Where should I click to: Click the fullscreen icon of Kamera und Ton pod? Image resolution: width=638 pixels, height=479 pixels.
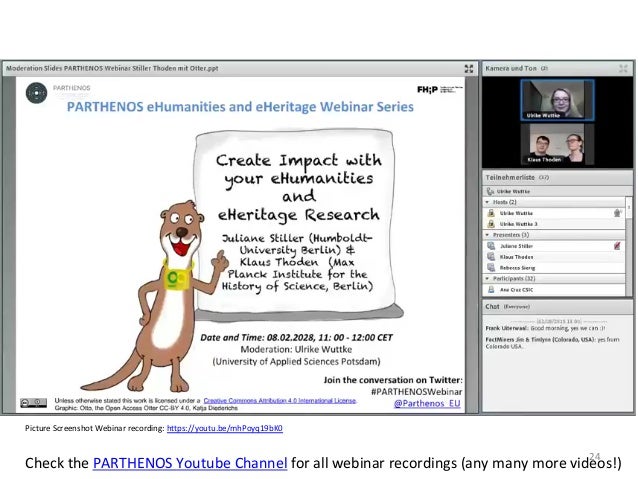click(623, 68)
